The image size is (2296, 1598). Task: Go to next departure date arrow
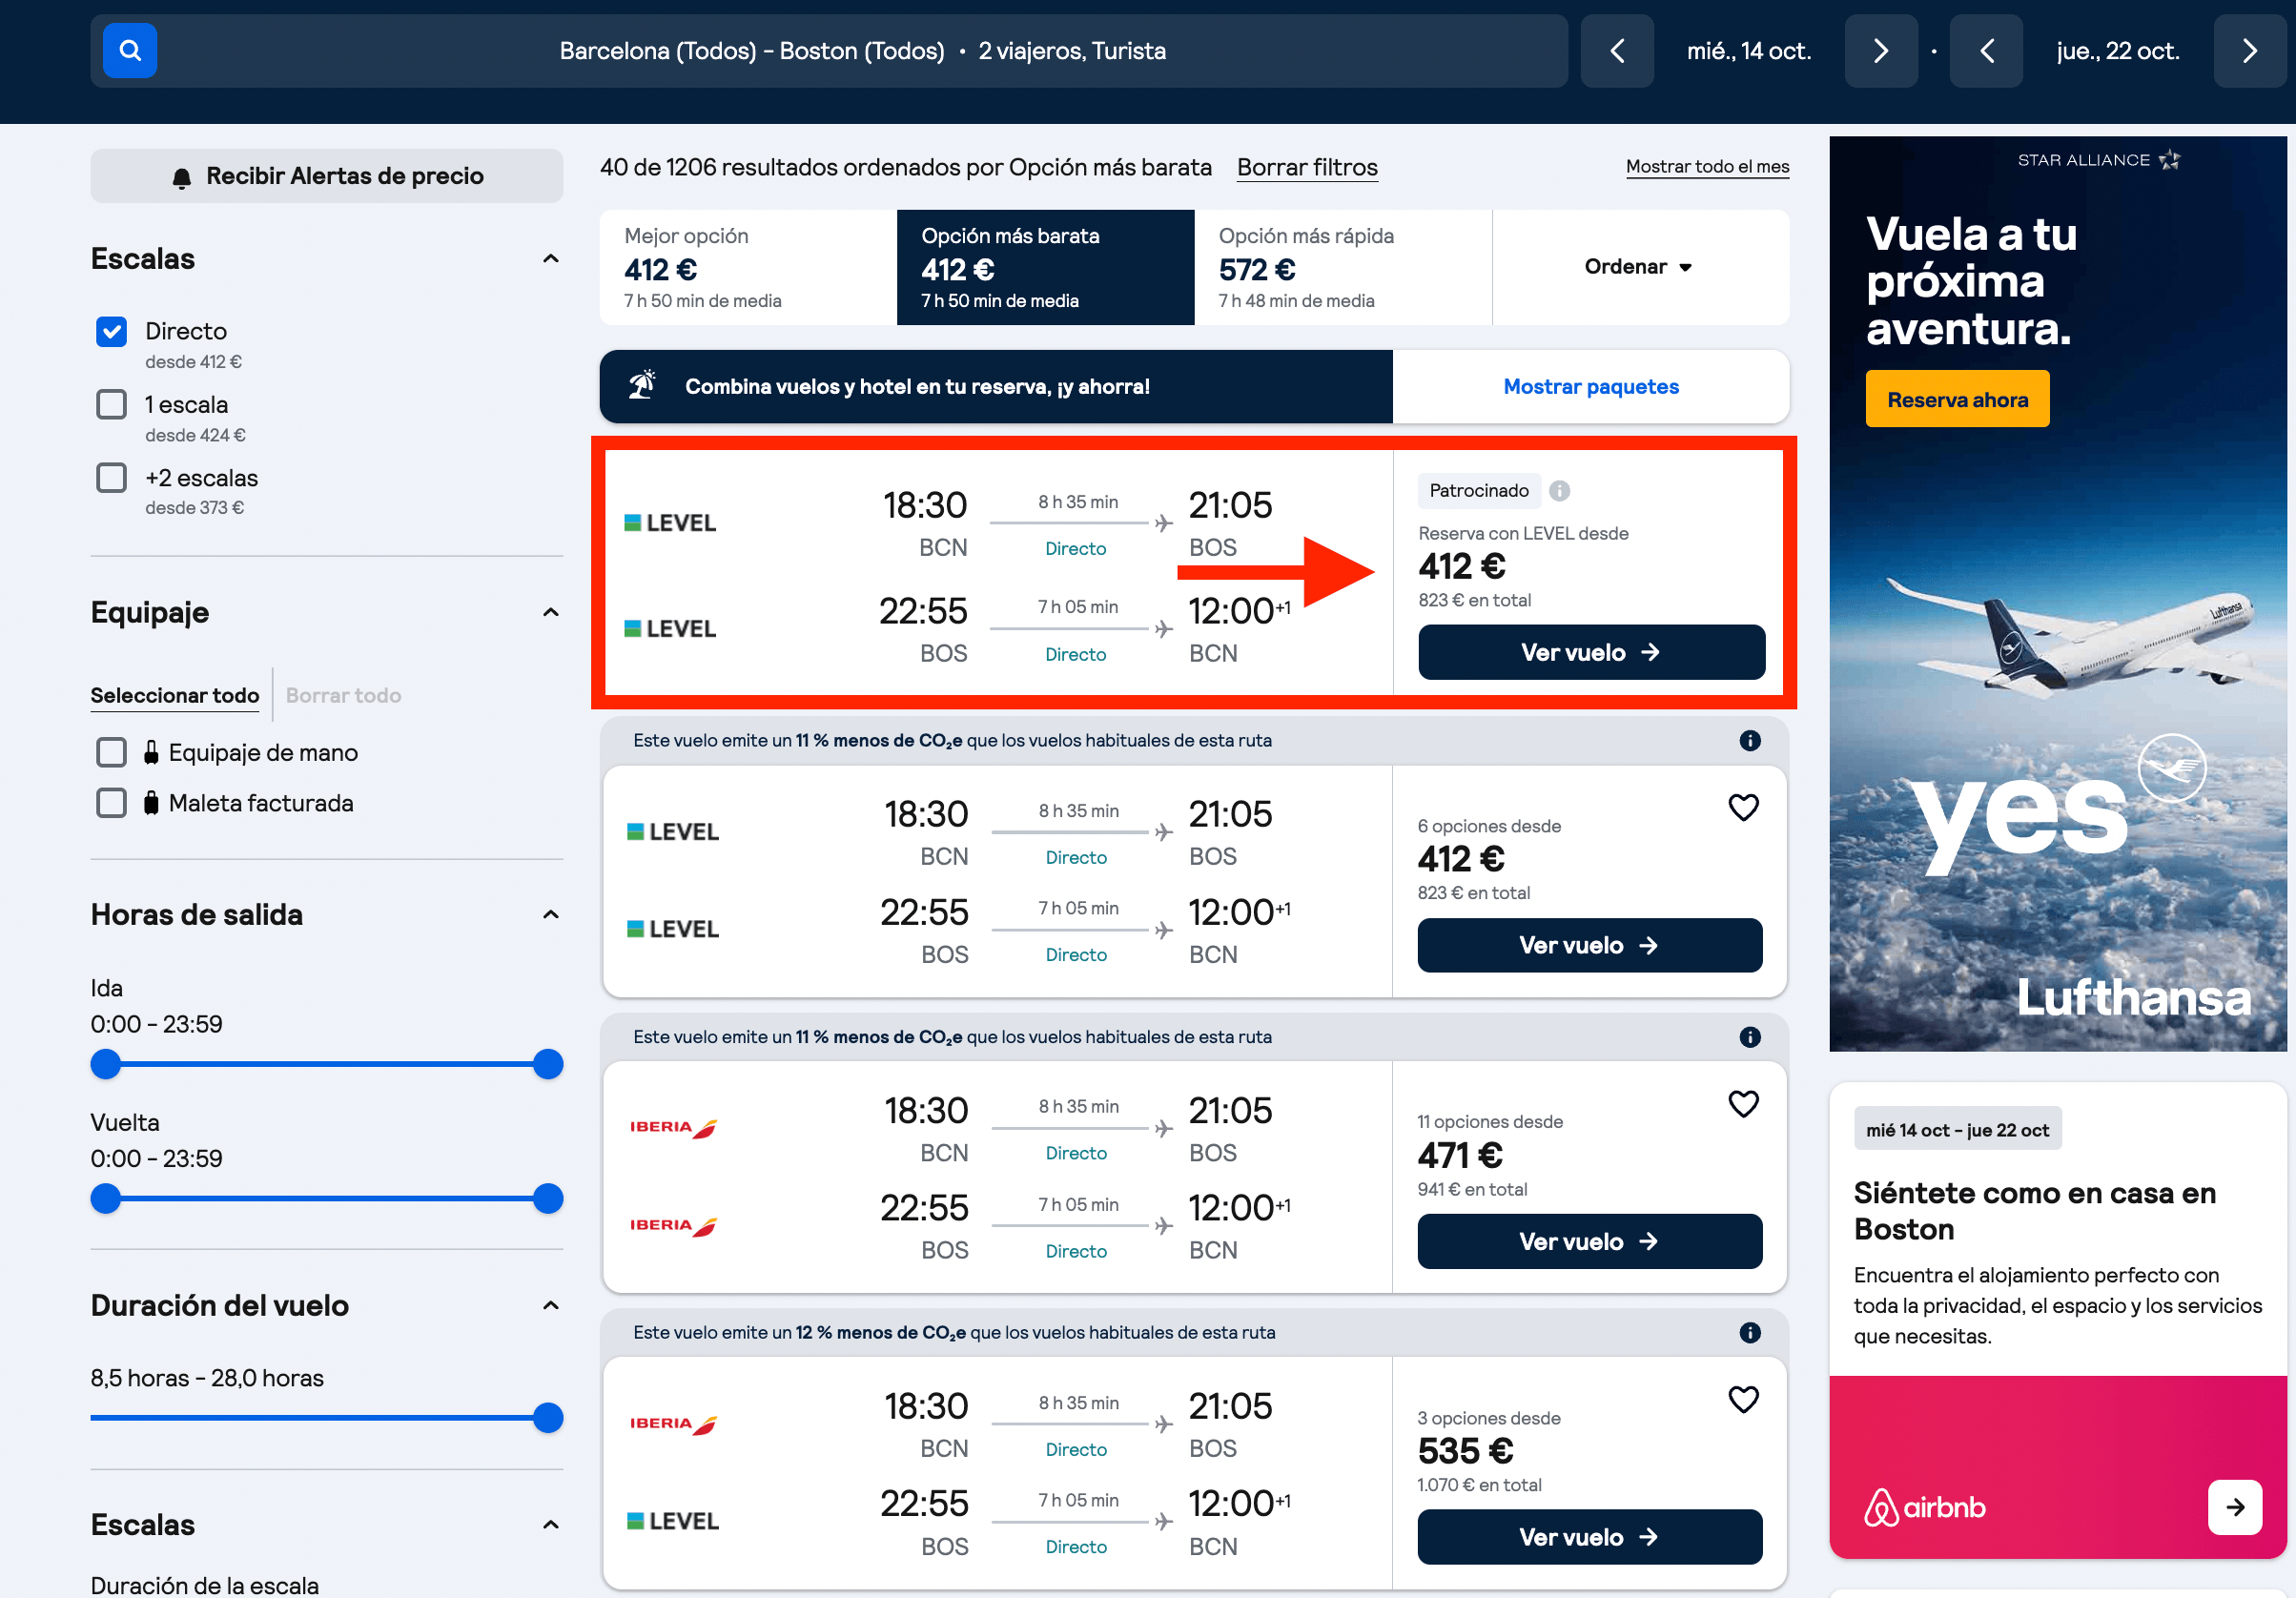coord(1881,51)
